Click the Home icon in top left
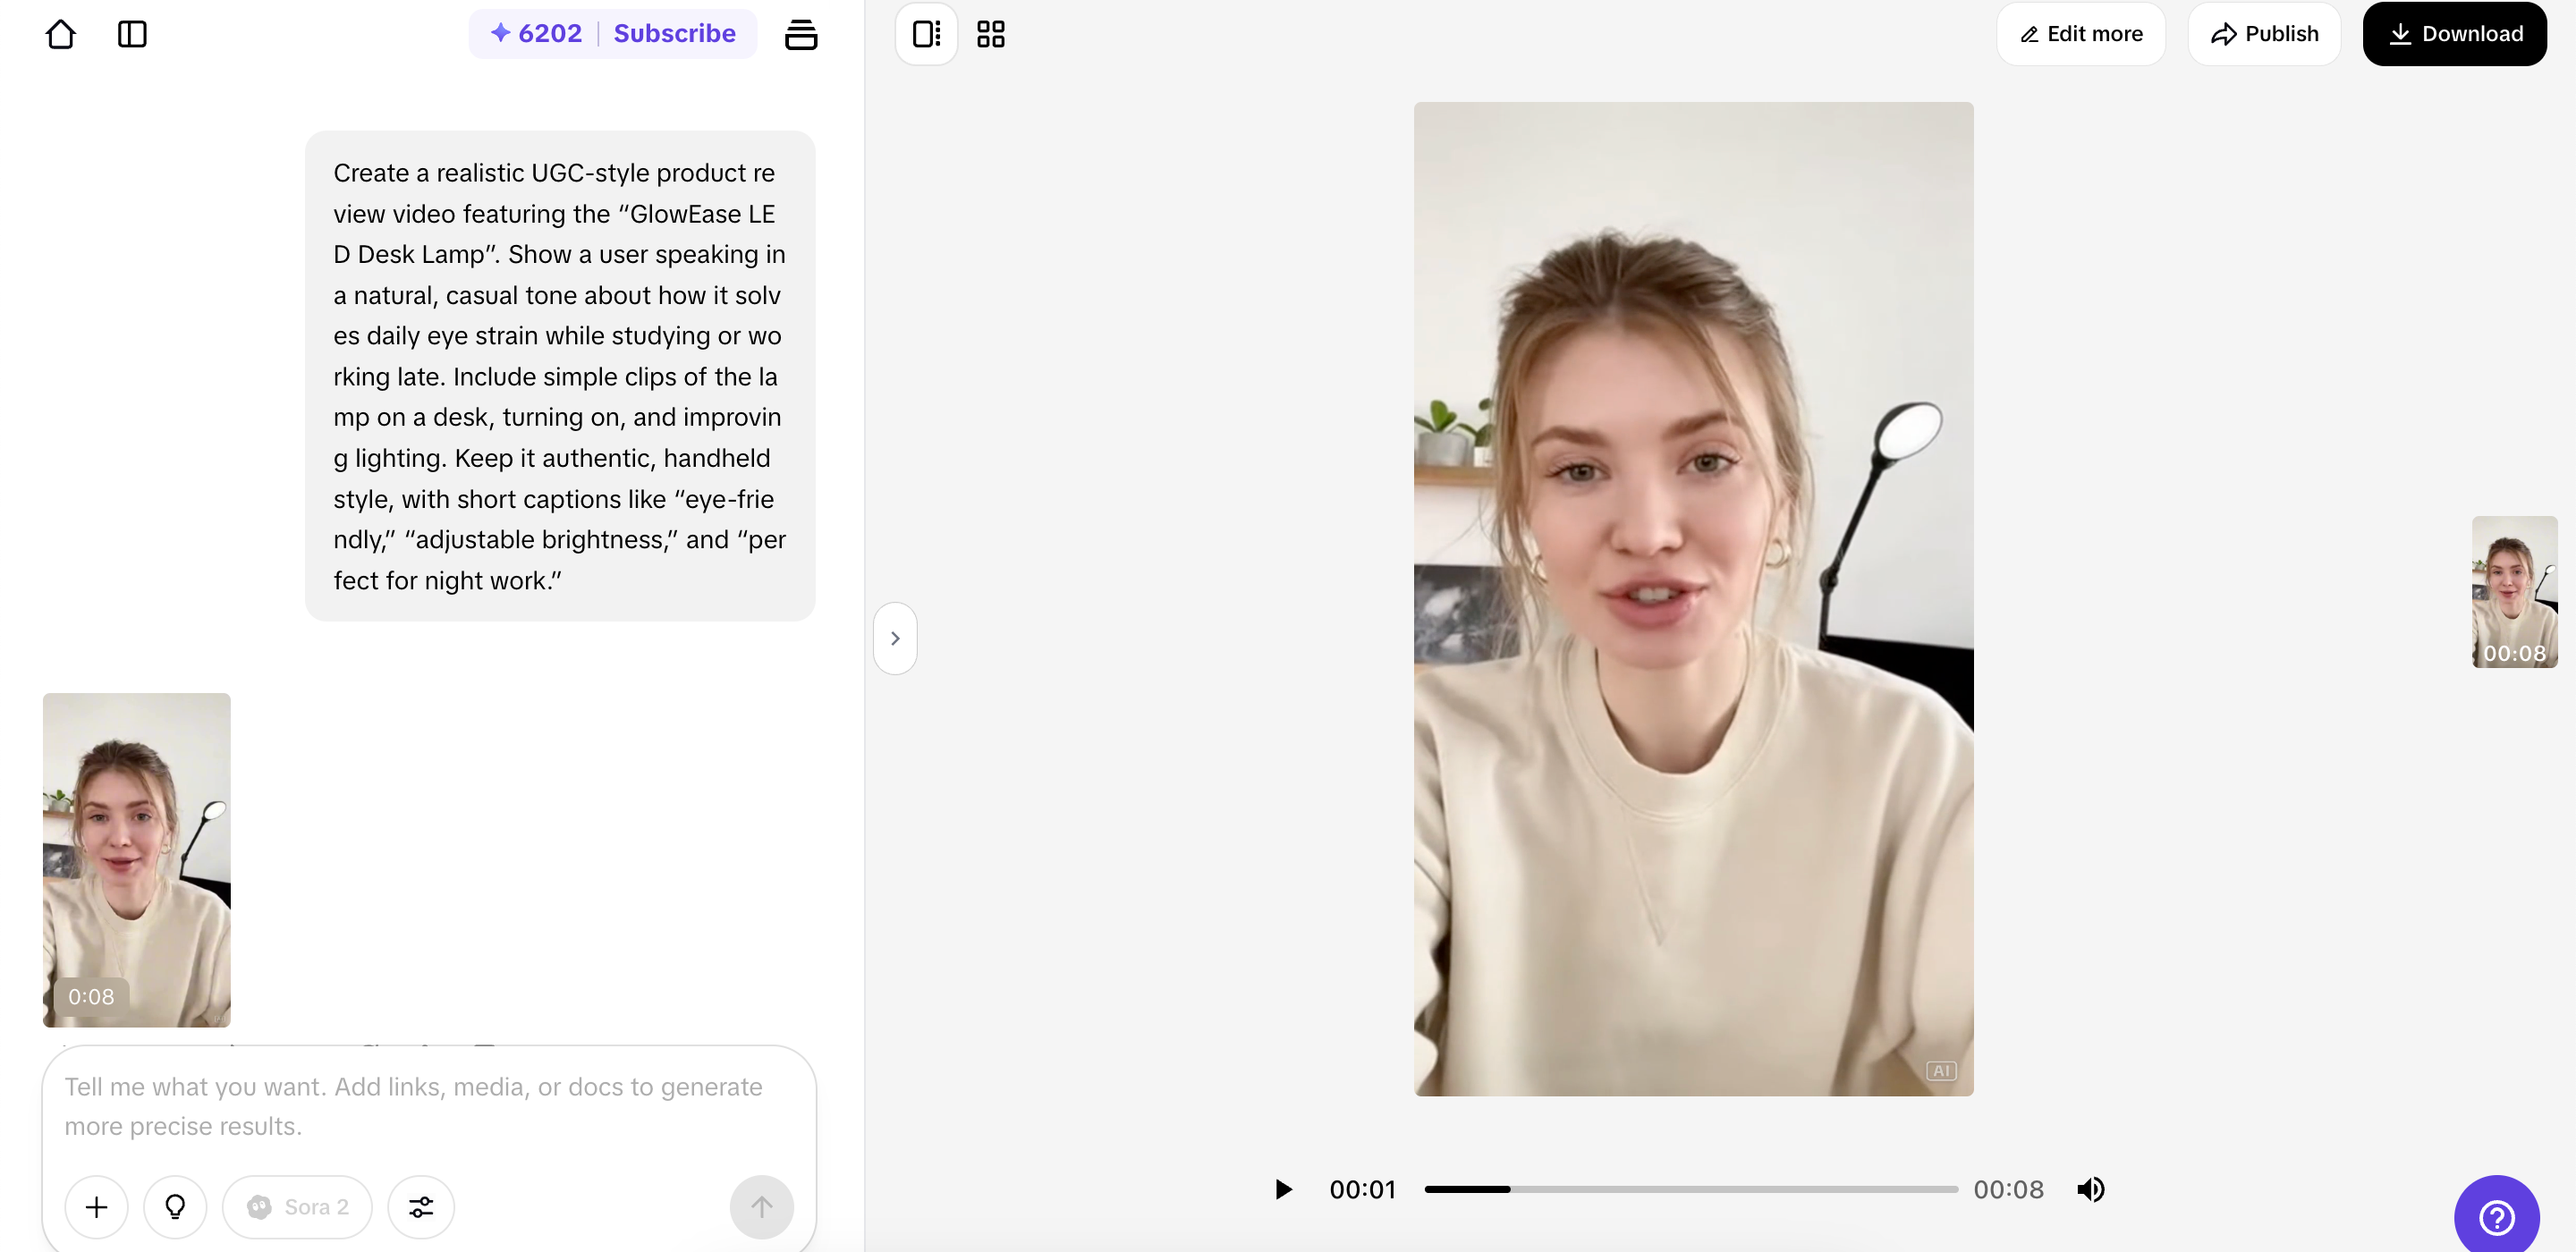Viewport: 2576px width, 1252px height. [x=61, y=34]
